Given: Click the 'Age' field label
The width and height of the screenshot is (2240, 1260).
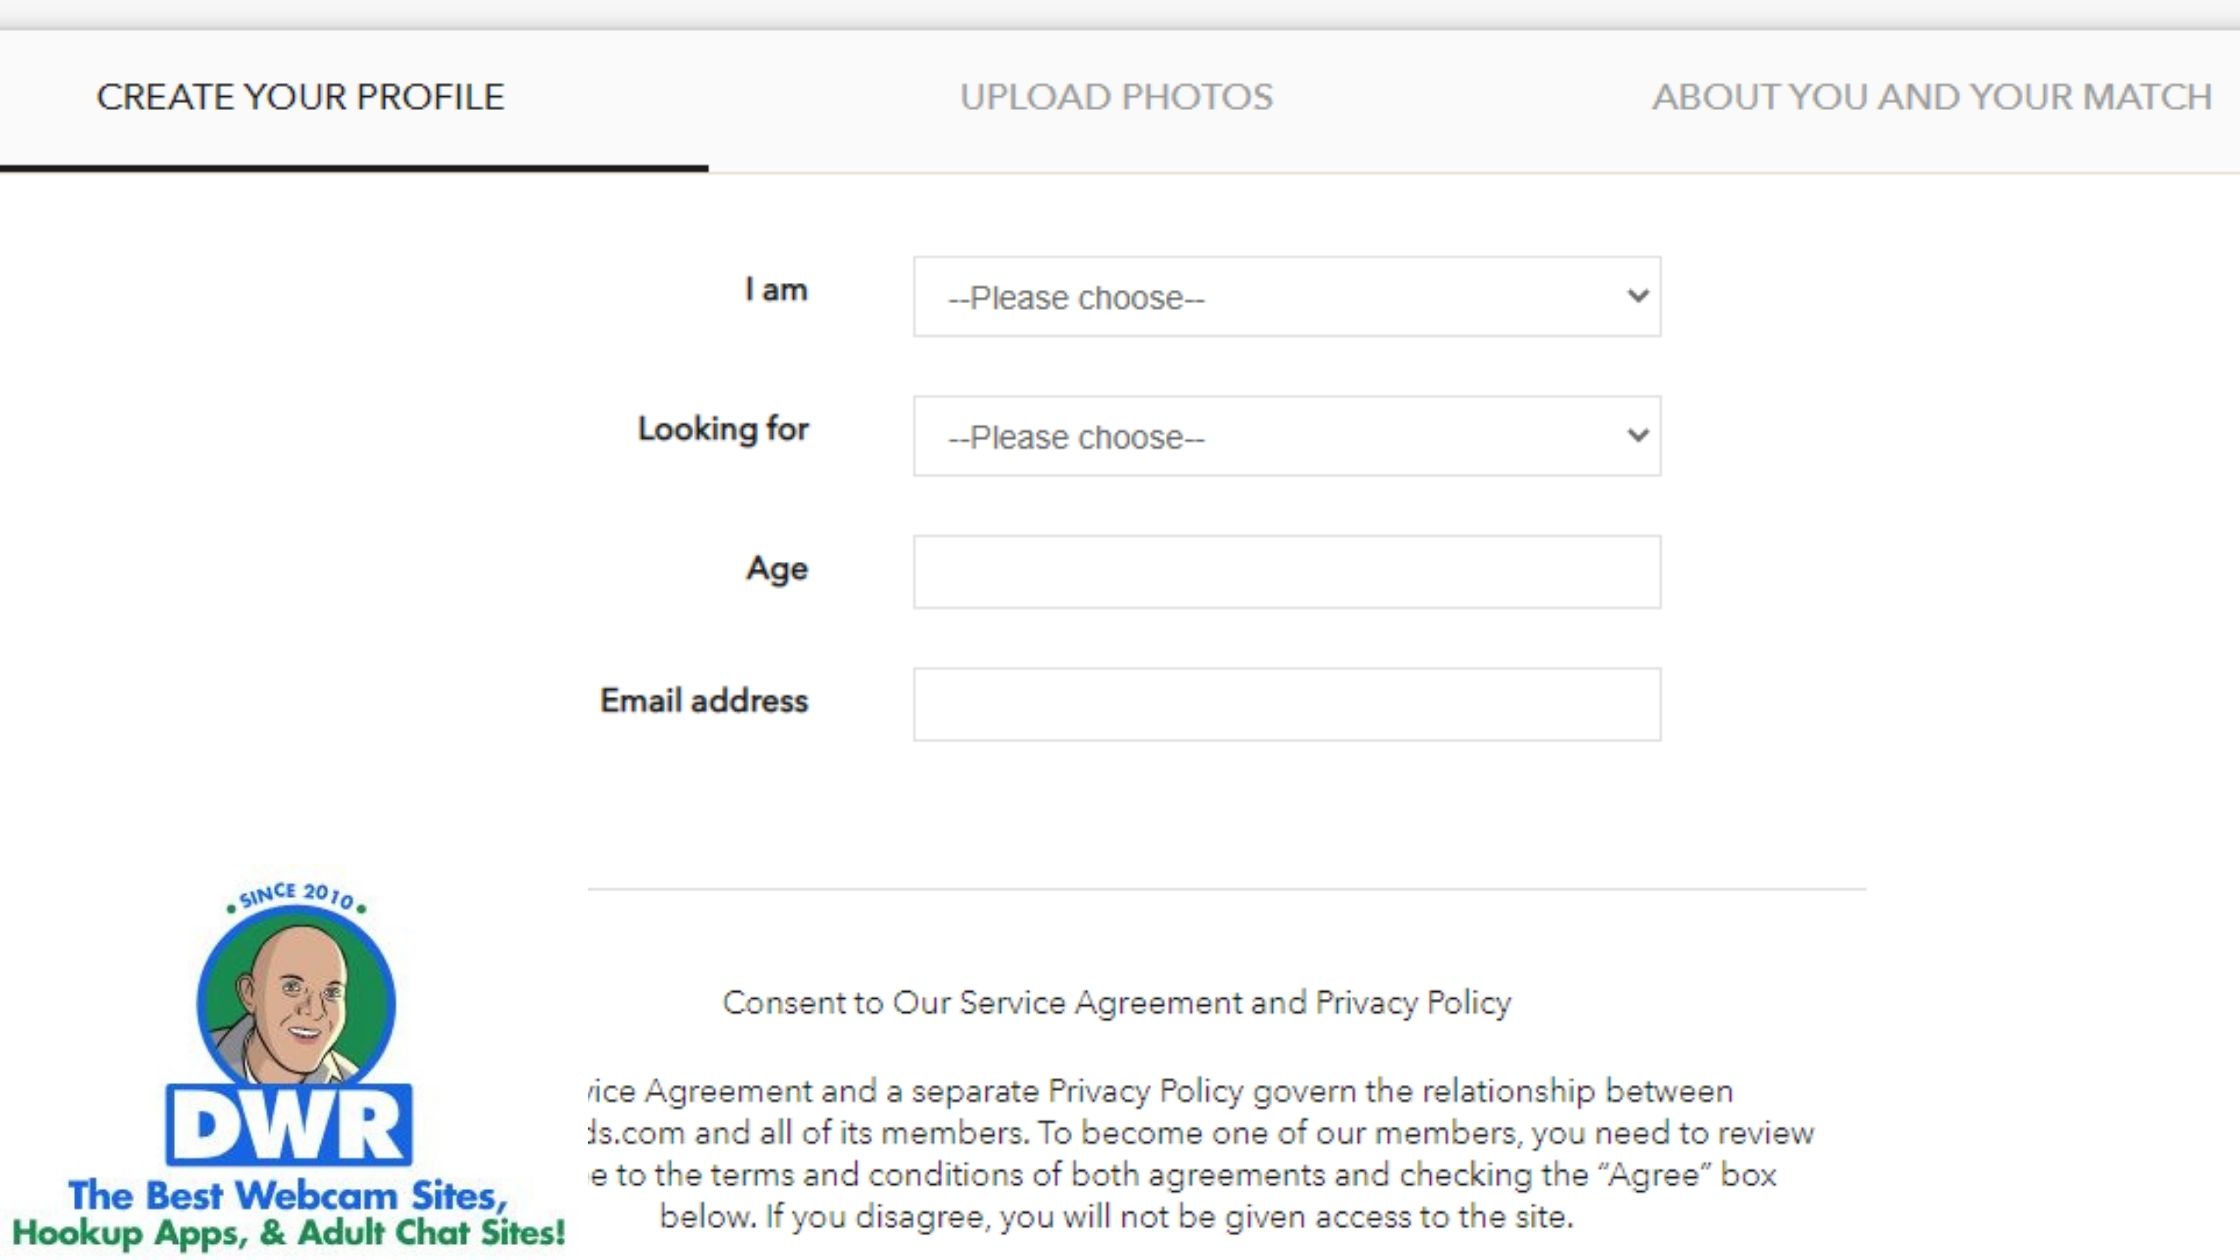Looking at the screenshot, I should 777,568.
